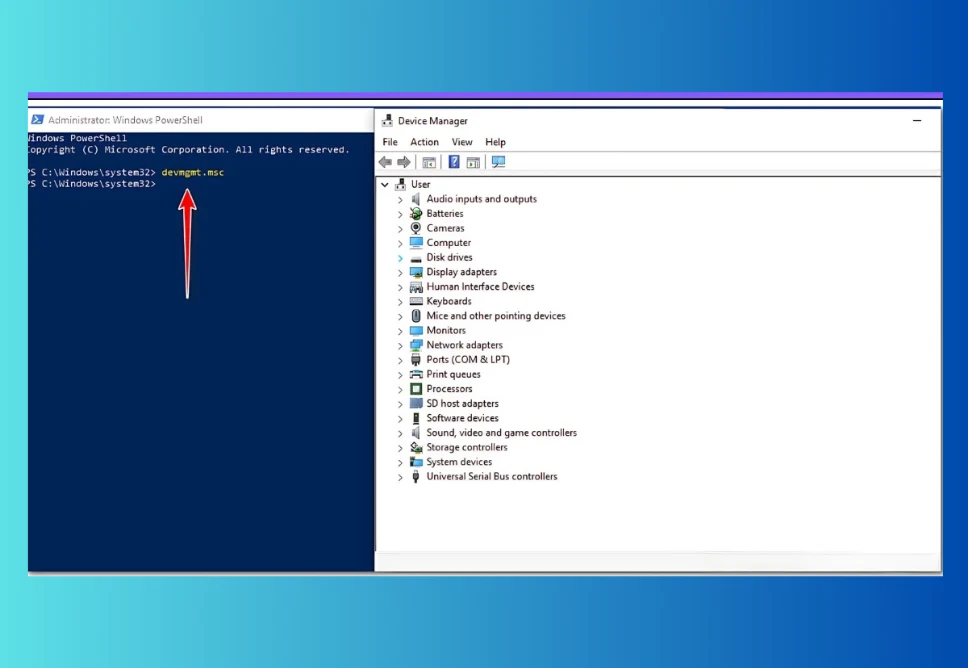Select the Print queues printer icon
This screenshot has width=968, height=668.
pyautogui.click(x=416, y=374)
